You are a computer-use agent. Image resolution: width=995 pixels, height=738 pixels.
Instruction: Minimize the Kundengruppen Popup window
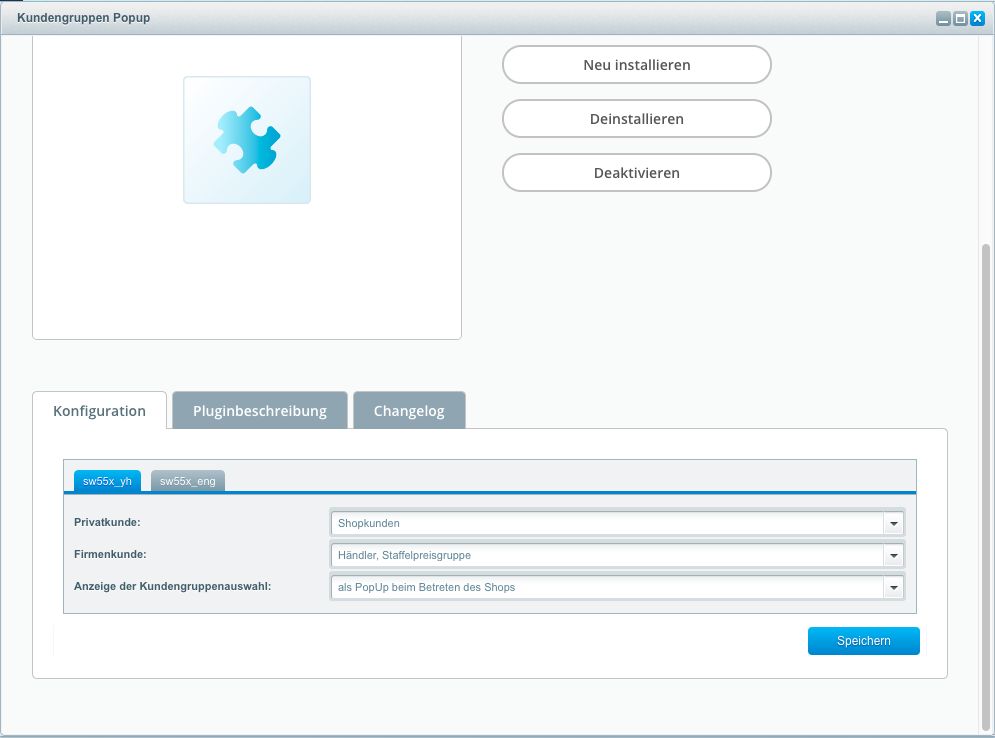click(x=943, y=18)
